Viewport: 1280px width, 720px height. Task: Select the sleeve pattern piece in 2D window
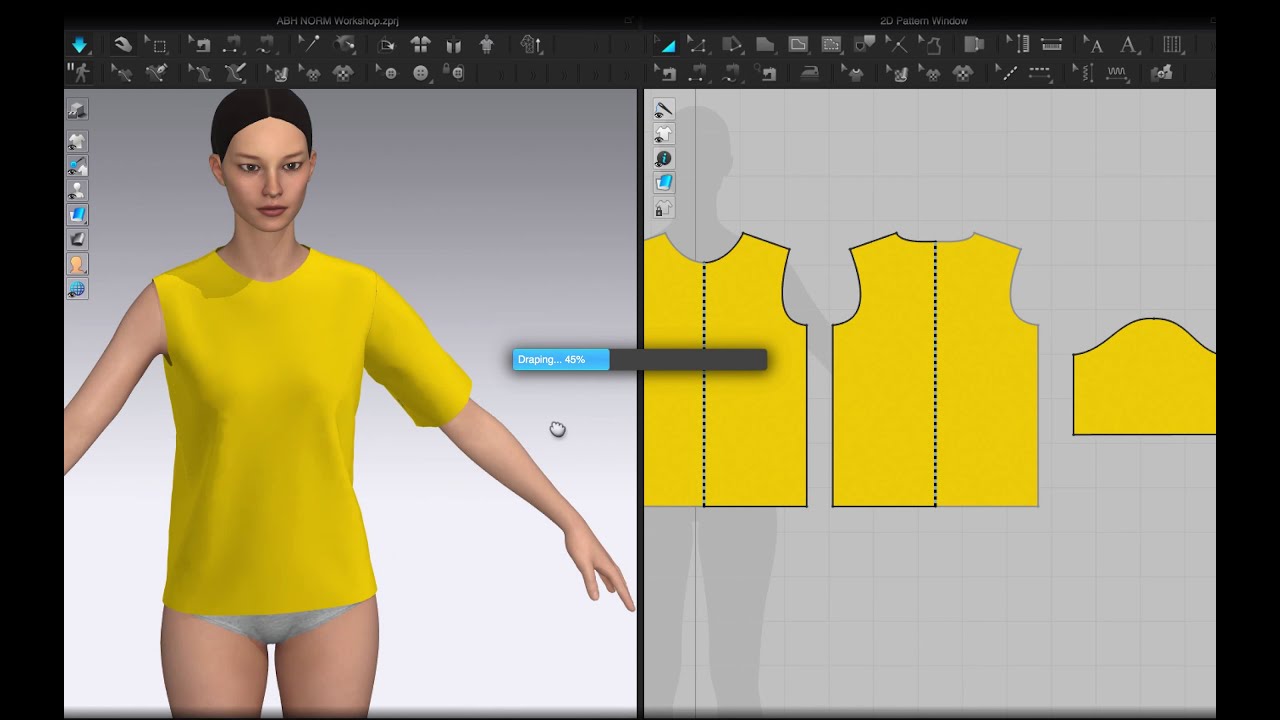pos(1145,377)
